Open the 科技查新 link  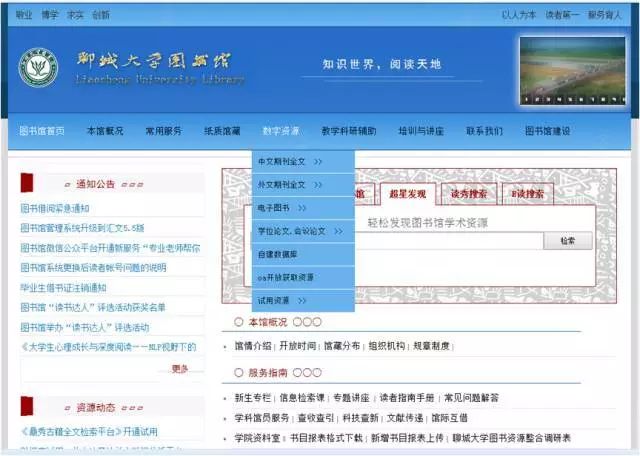click(x=360, y=418)
